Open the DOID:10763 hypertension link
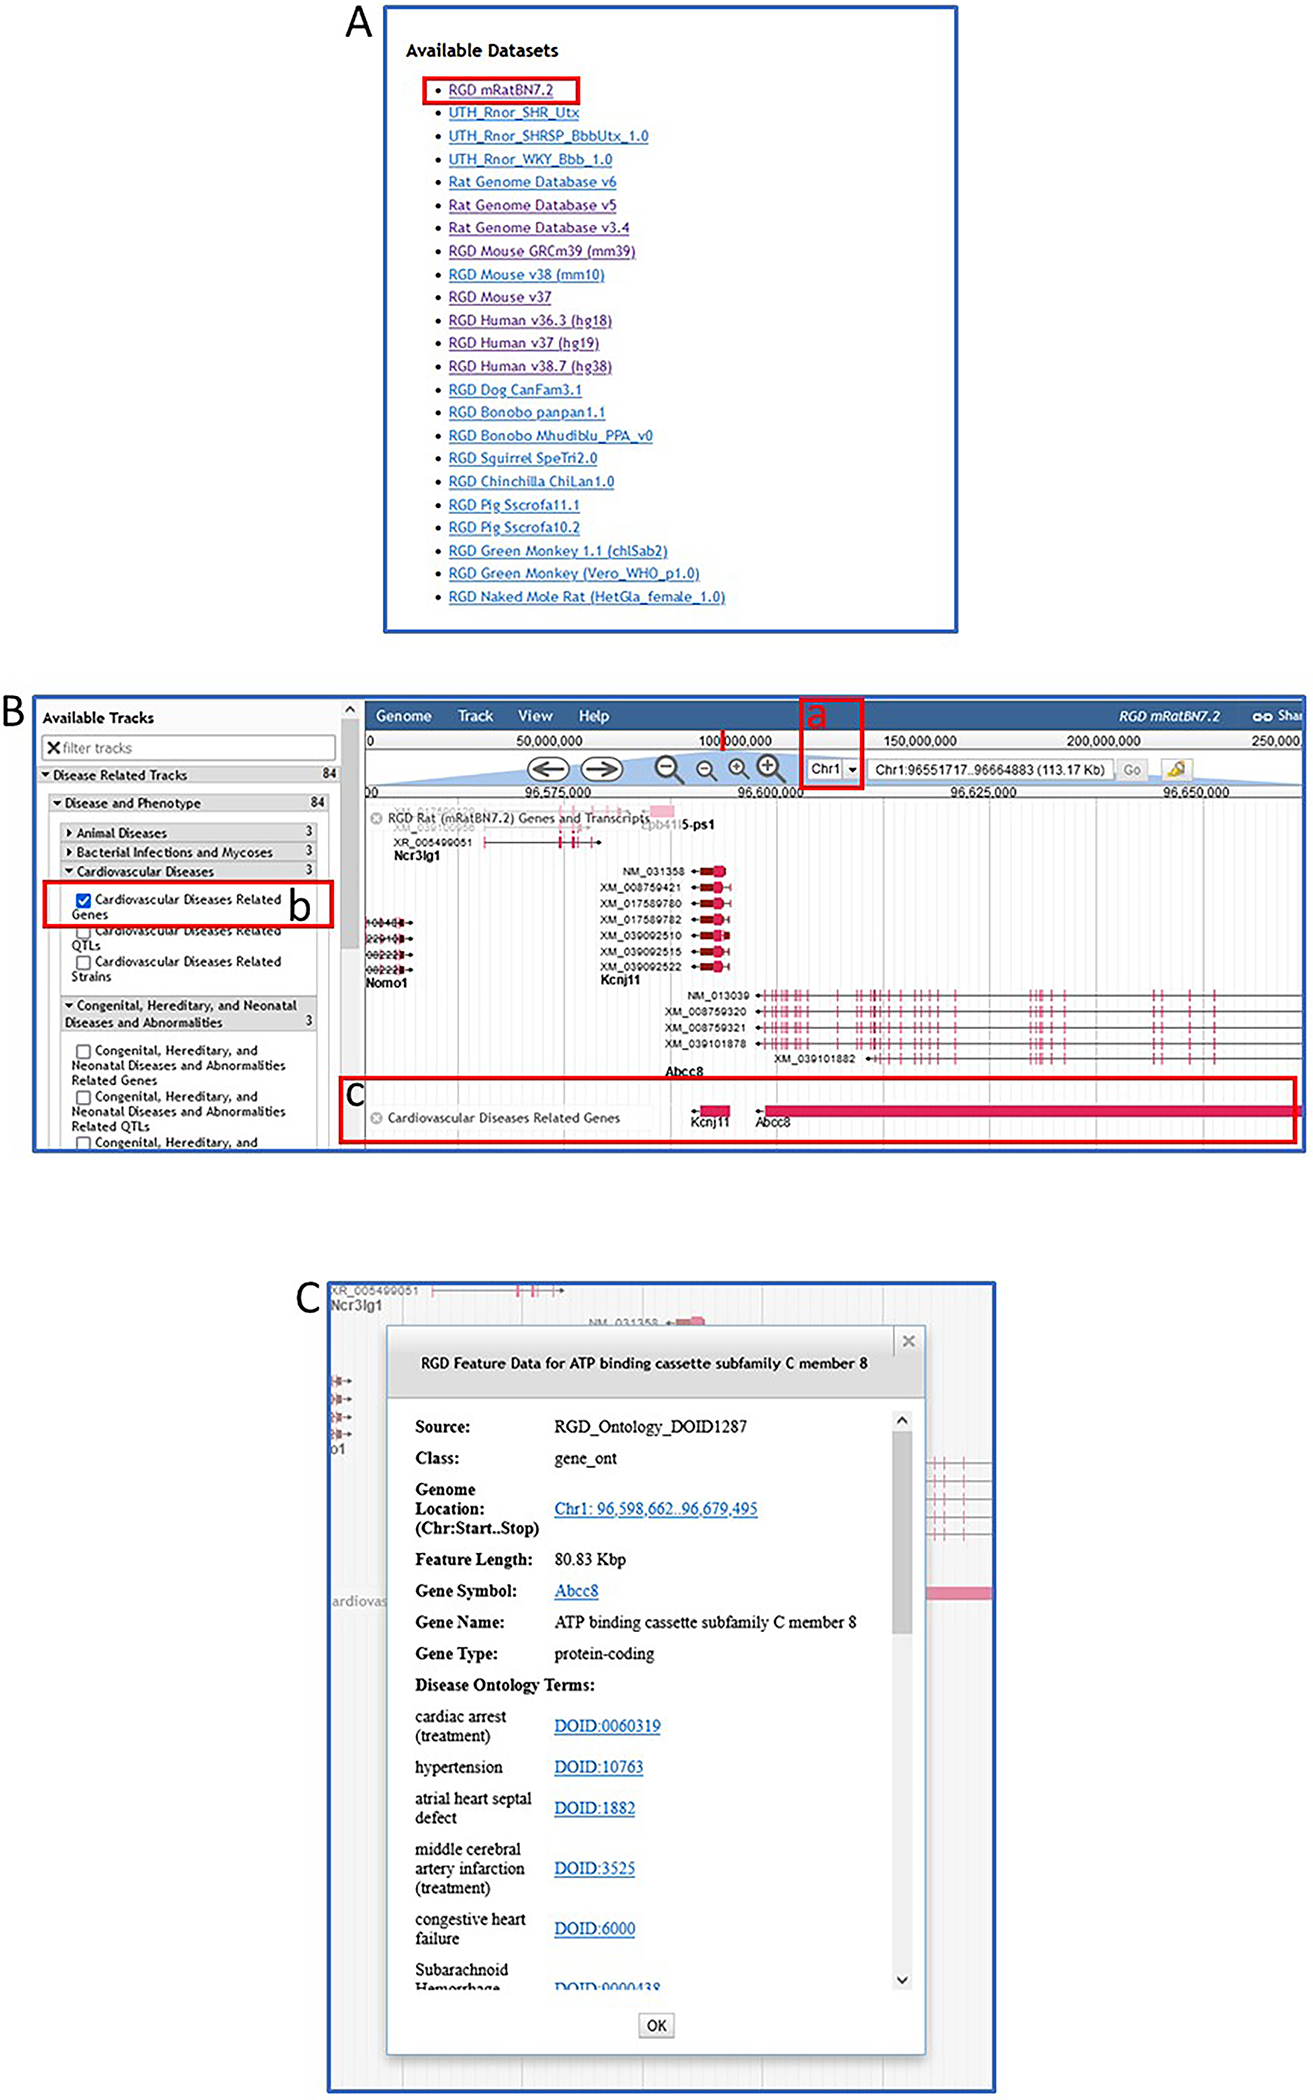This screenshot has width=1313, height=2100. coord(599,1767)
